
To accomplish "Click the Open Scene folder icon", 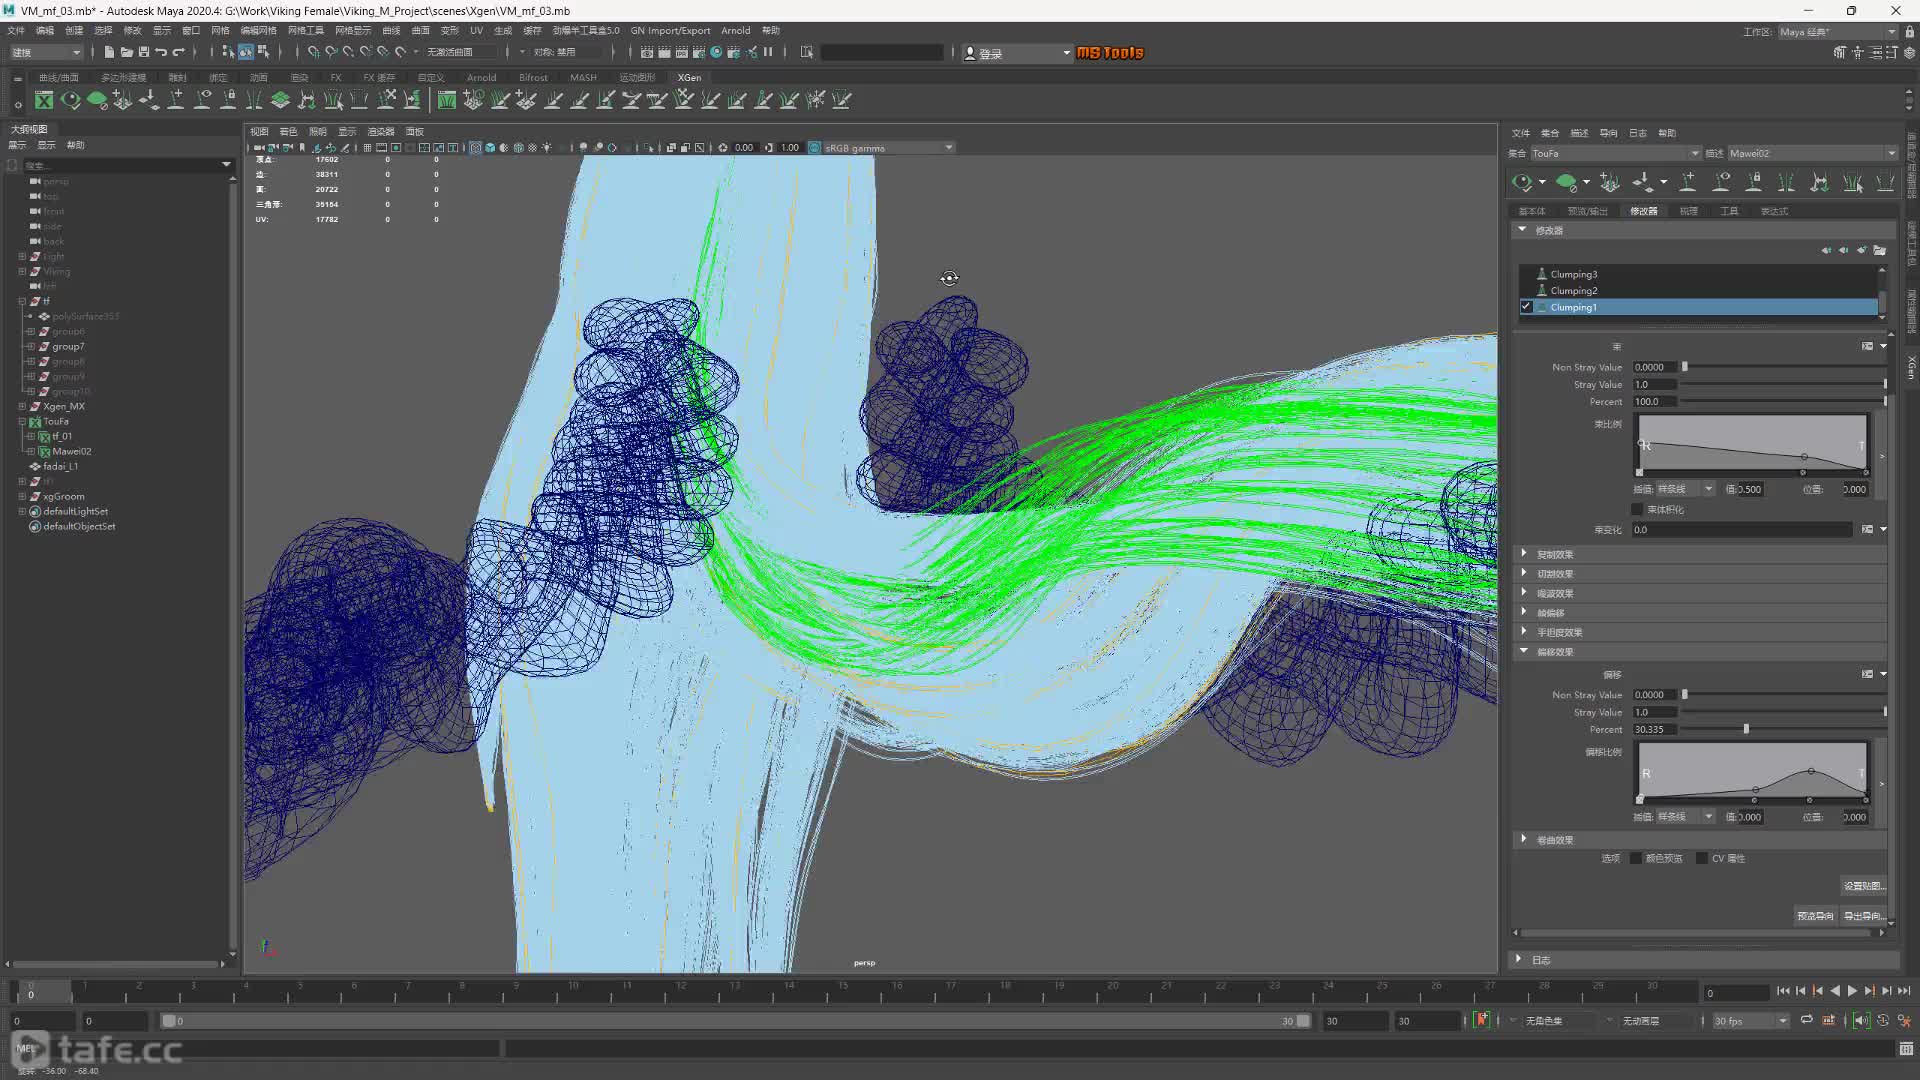I will [x=127, y=52].
